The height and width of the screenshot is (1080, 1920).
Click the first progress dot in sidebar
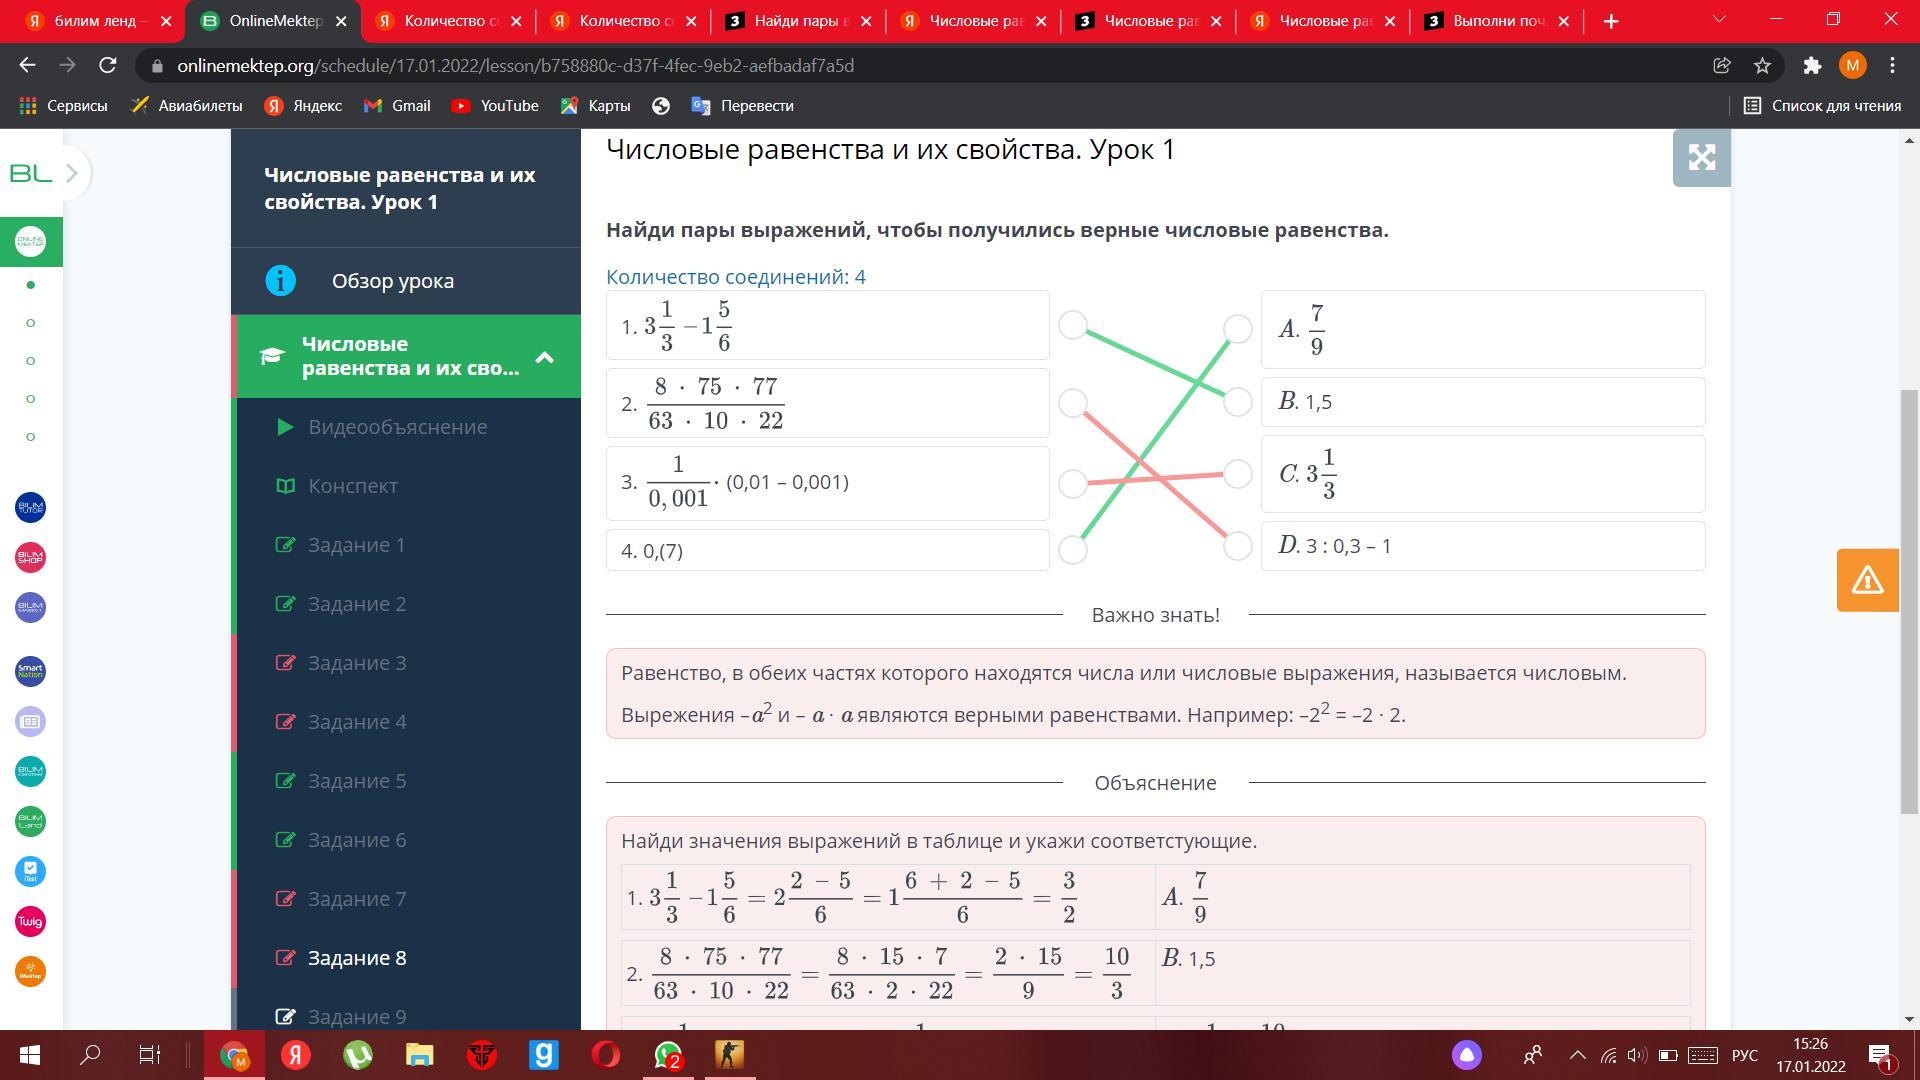(x=30, y=285)
